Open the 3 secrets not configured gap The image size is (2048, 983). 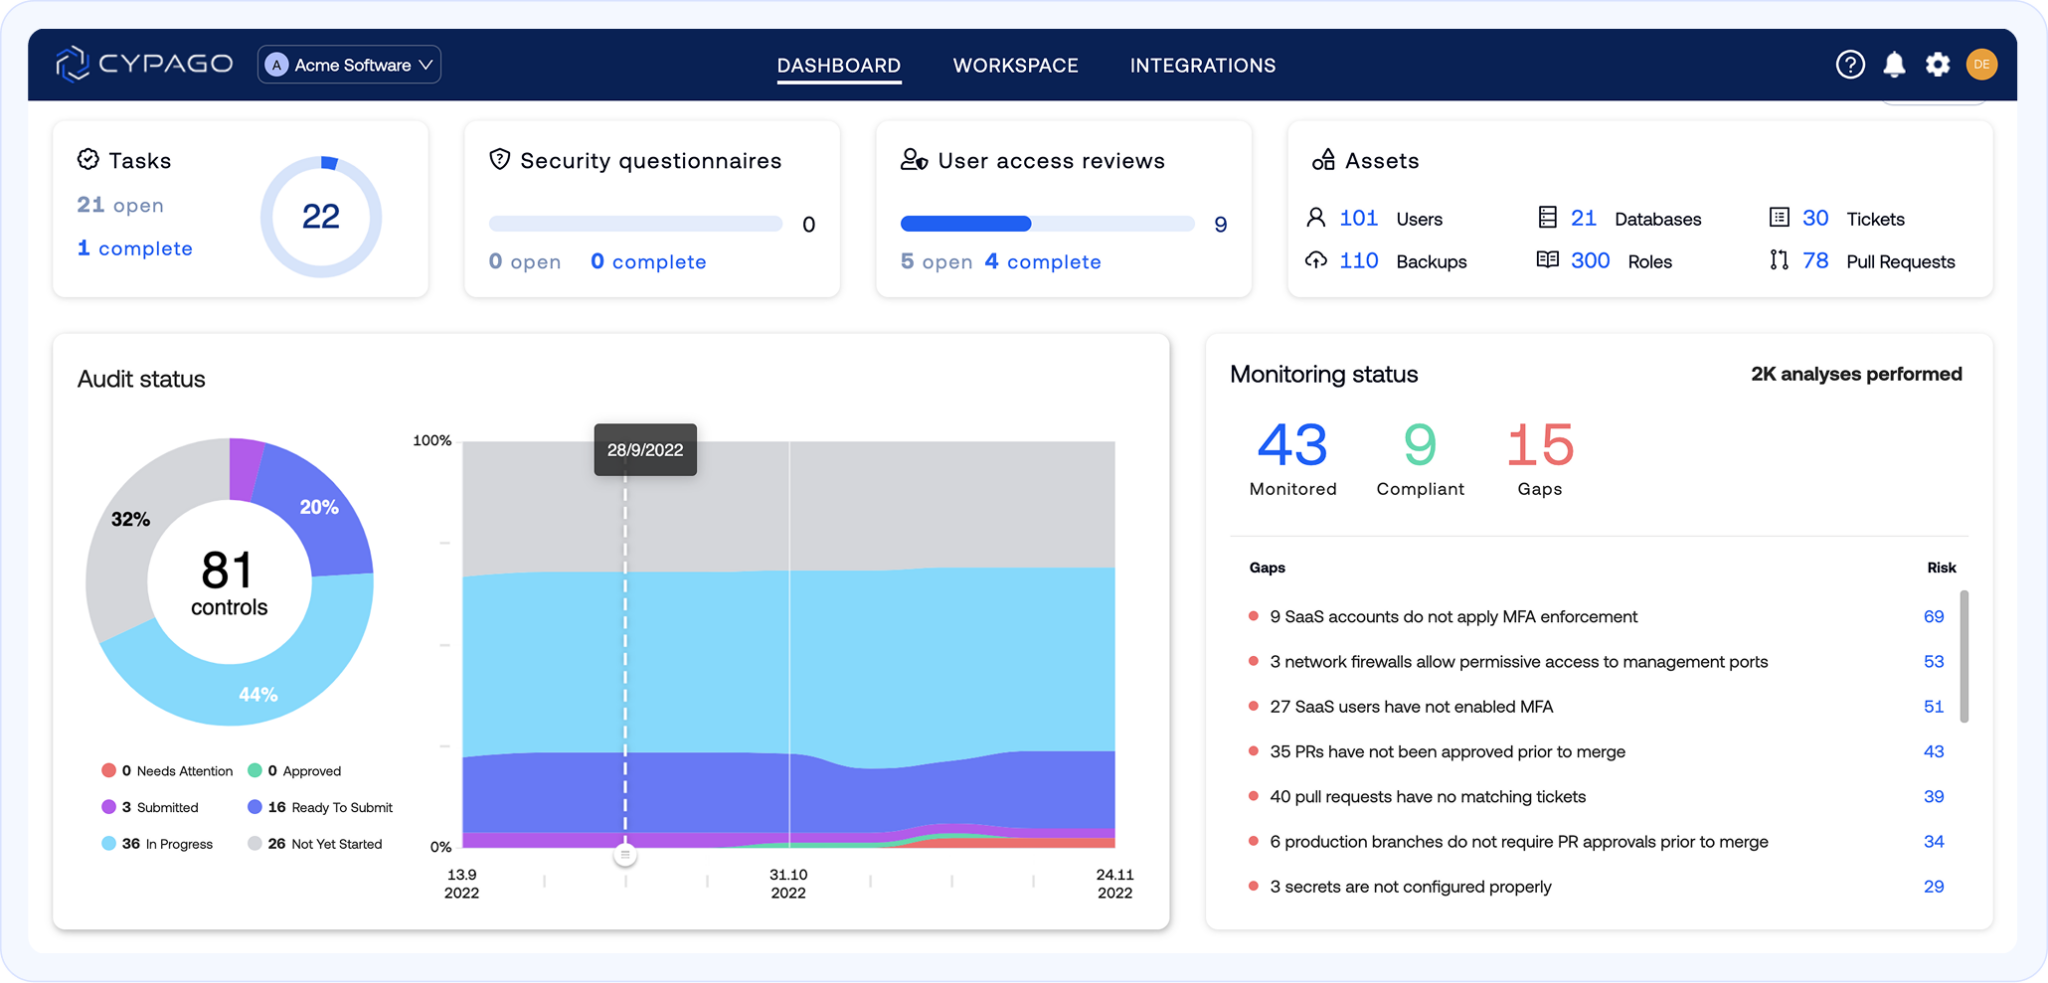(x=1410, y=887)
